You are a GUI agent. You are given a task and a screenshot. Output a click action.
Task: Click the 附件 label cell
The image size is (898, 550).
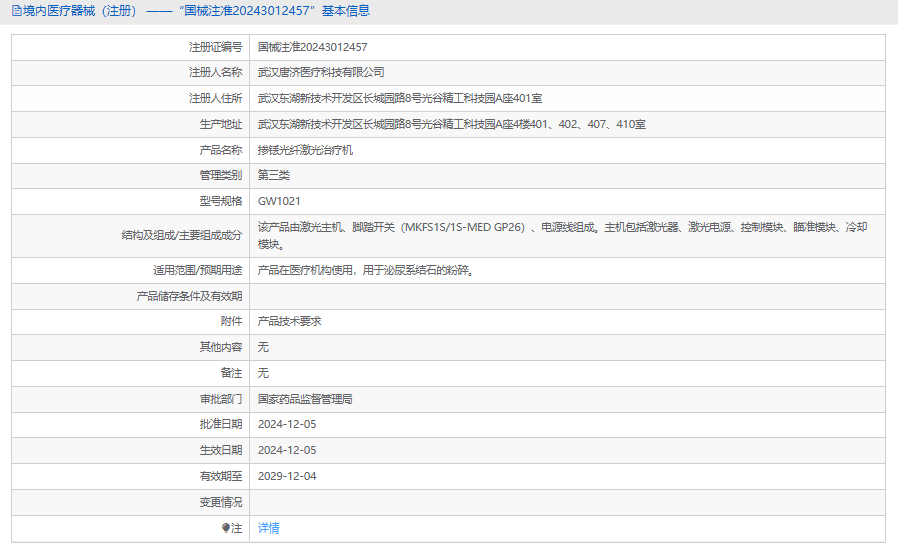131,321
